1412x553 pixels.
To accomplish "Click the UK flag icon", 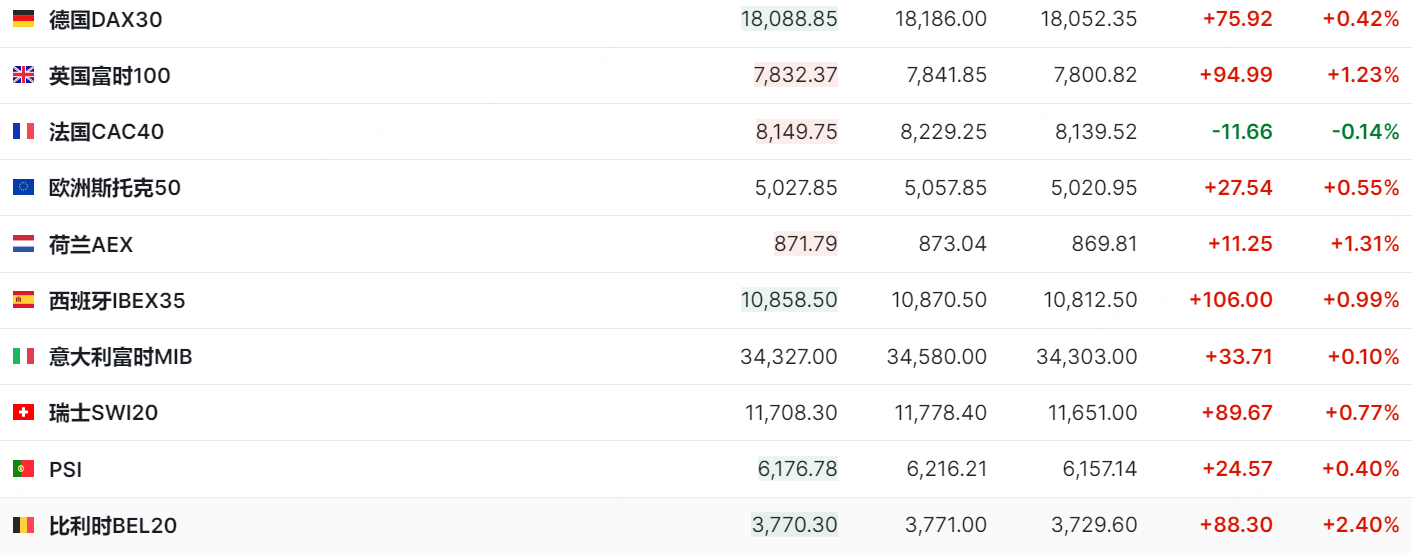I will [x=23, y=75].
